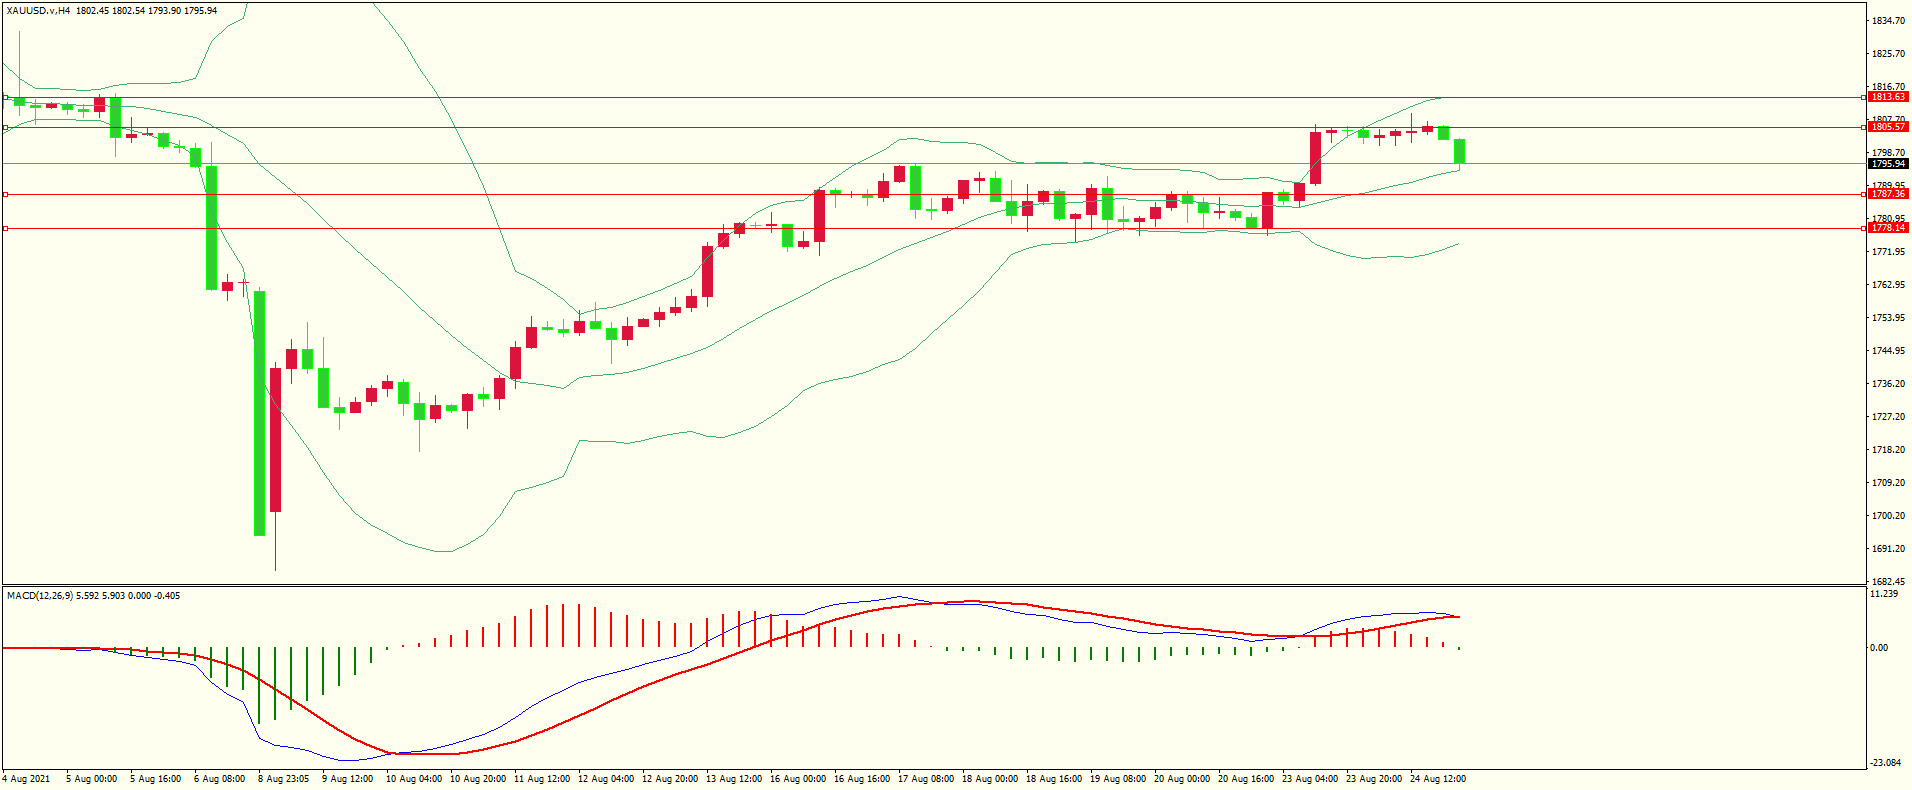Click the 17 Aug 08:00 time label
Image resolution: width=1912 pixels, height=790 pixels.
(x=926, y=779)
